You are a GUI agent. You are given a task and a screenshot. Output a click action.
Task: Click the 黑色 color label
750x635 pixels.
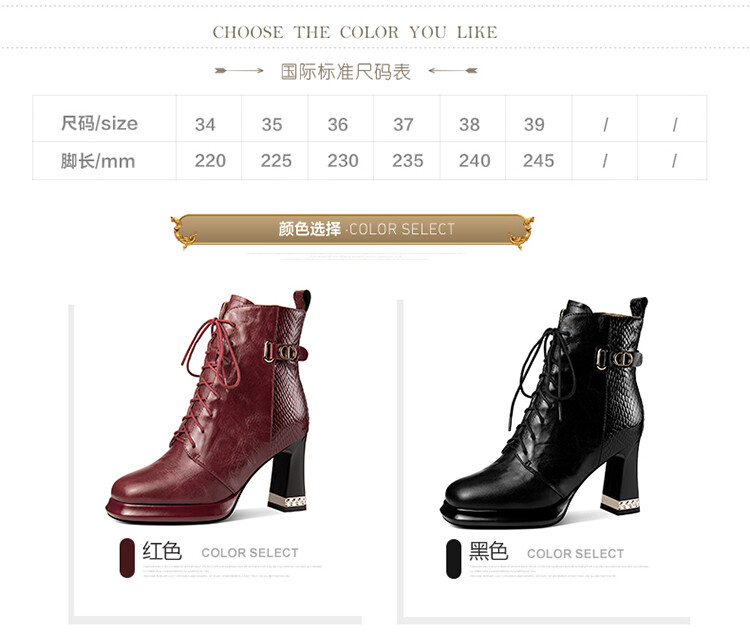(x=488, y=551)
